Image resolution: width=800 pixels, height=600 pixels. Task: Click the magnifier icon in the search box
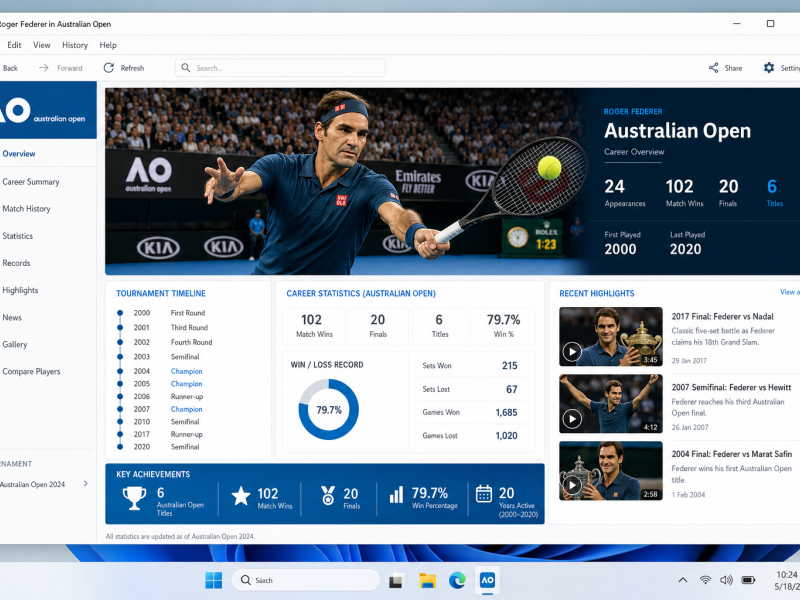click(186, 68)
